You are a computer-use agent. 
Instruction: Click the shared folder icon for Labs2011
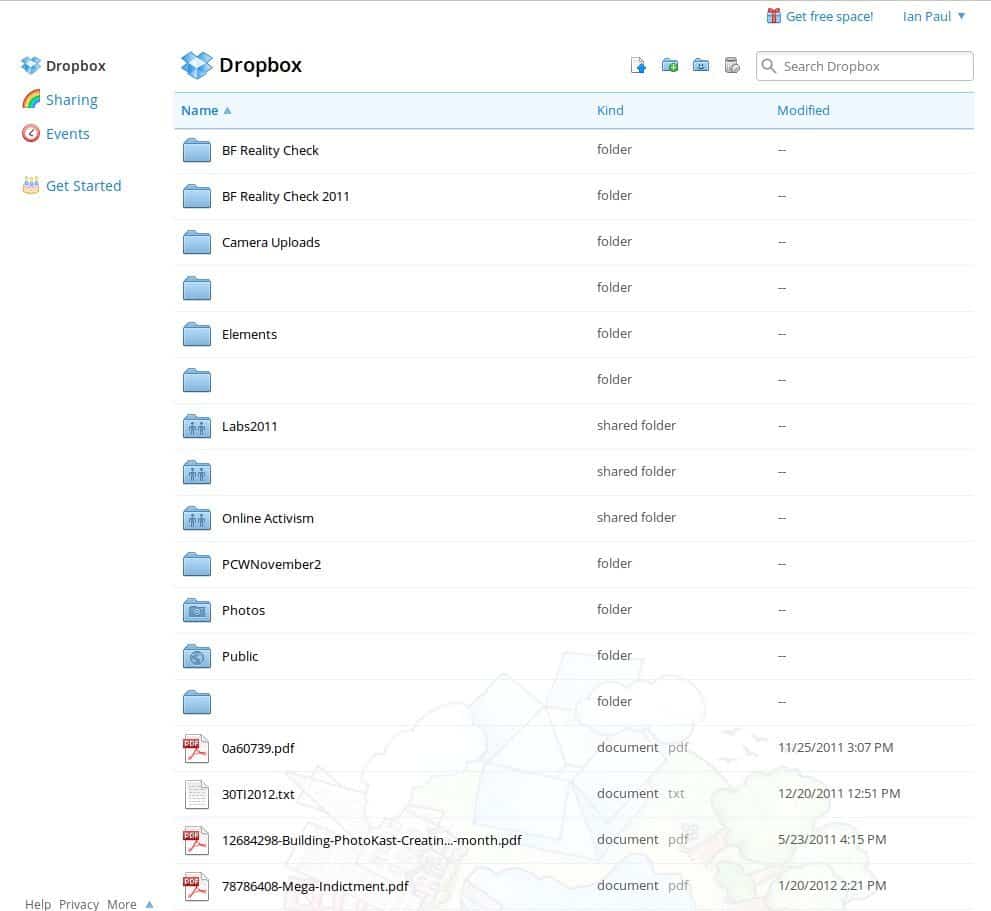197,426
